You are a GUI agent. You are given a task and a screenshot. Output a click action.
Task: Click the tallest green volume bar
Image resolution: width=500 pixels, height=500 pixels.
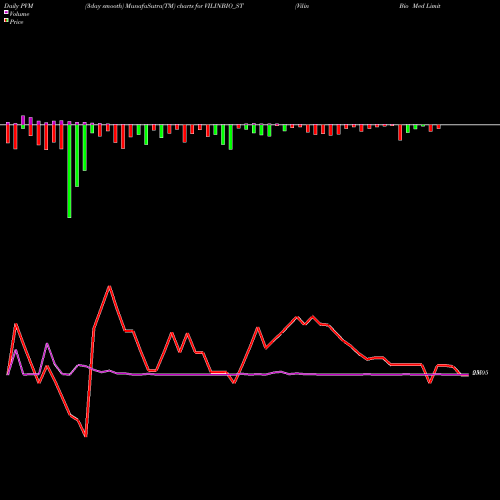[x=69, y=171]
